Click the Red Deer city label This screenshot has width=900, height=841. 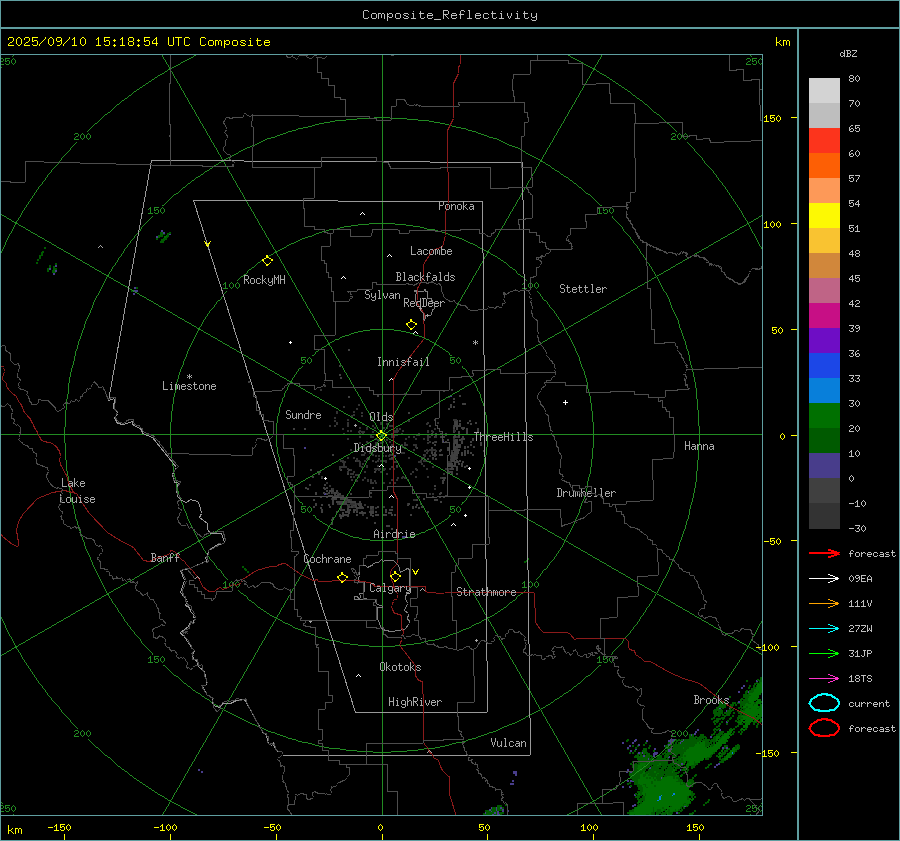pyautogui.click(x=424, y=303)
